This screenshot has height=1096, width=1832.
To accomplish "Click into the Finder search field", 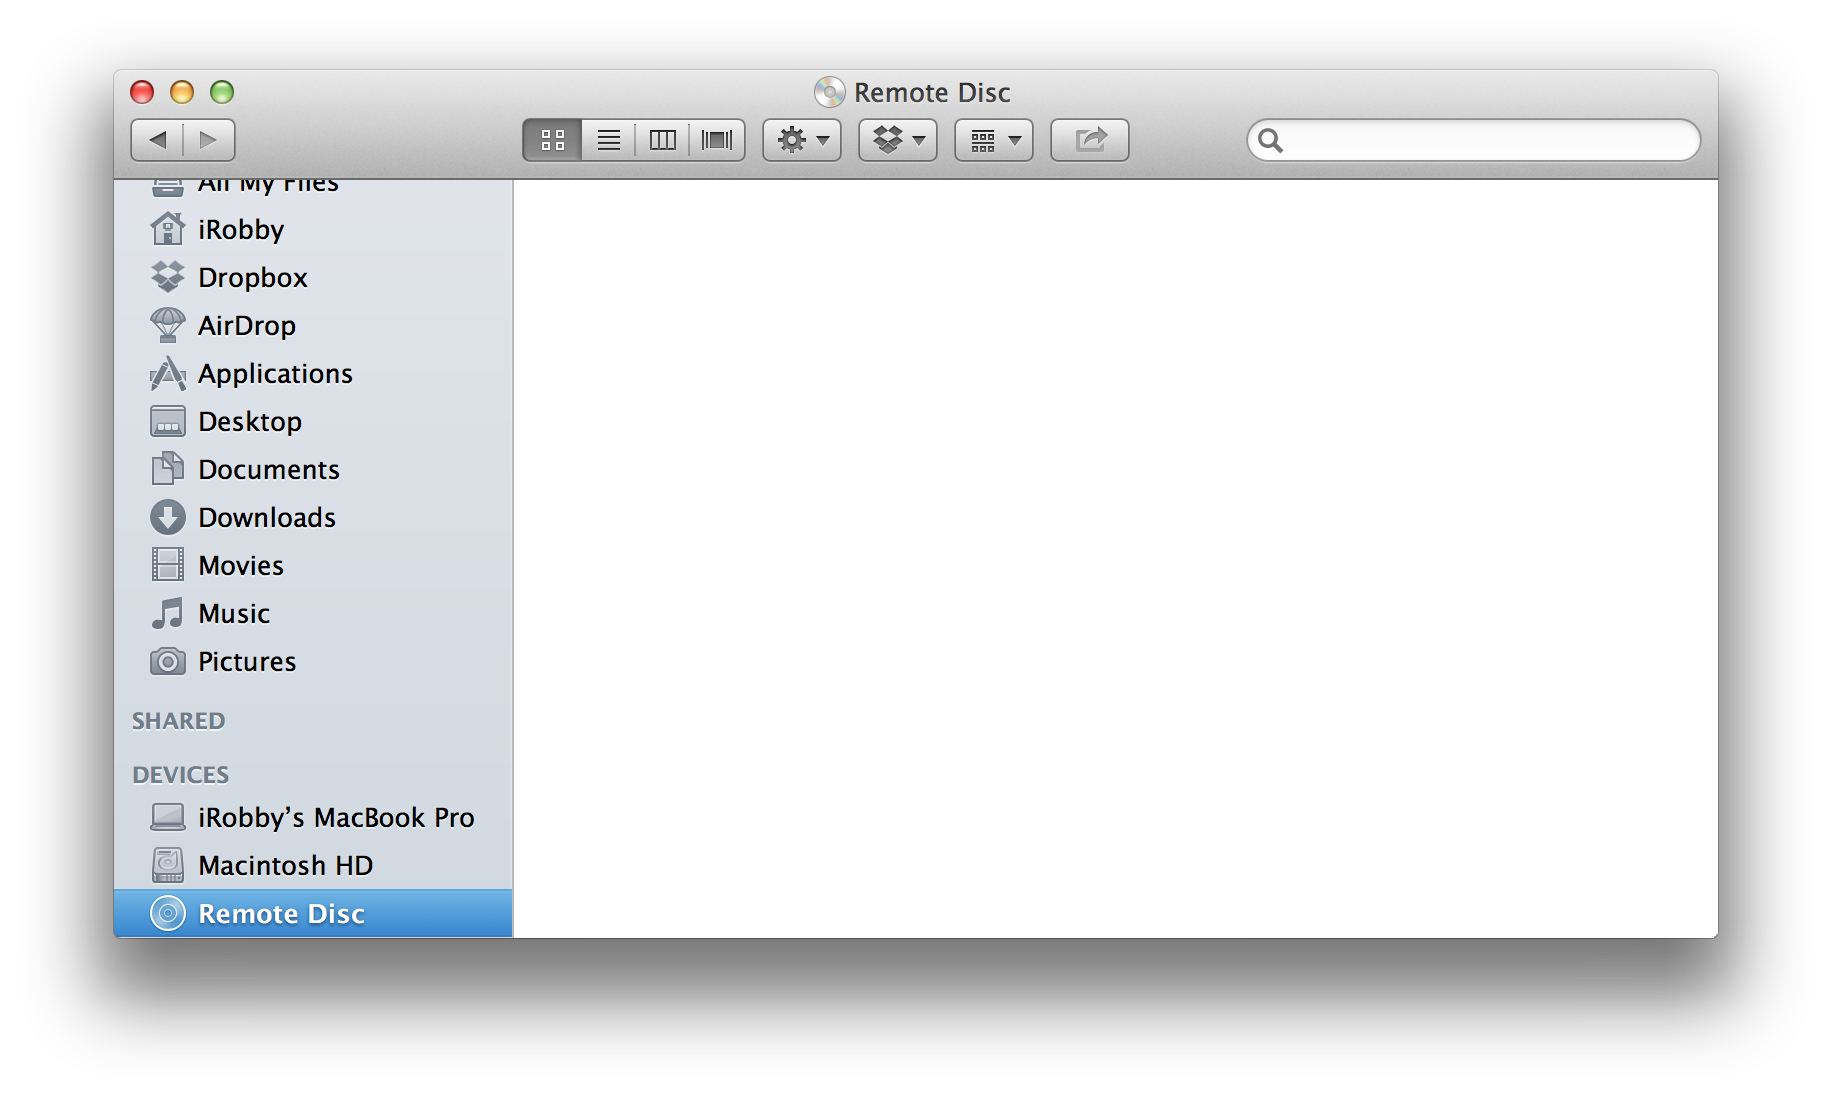I will tap(1474, 140).
